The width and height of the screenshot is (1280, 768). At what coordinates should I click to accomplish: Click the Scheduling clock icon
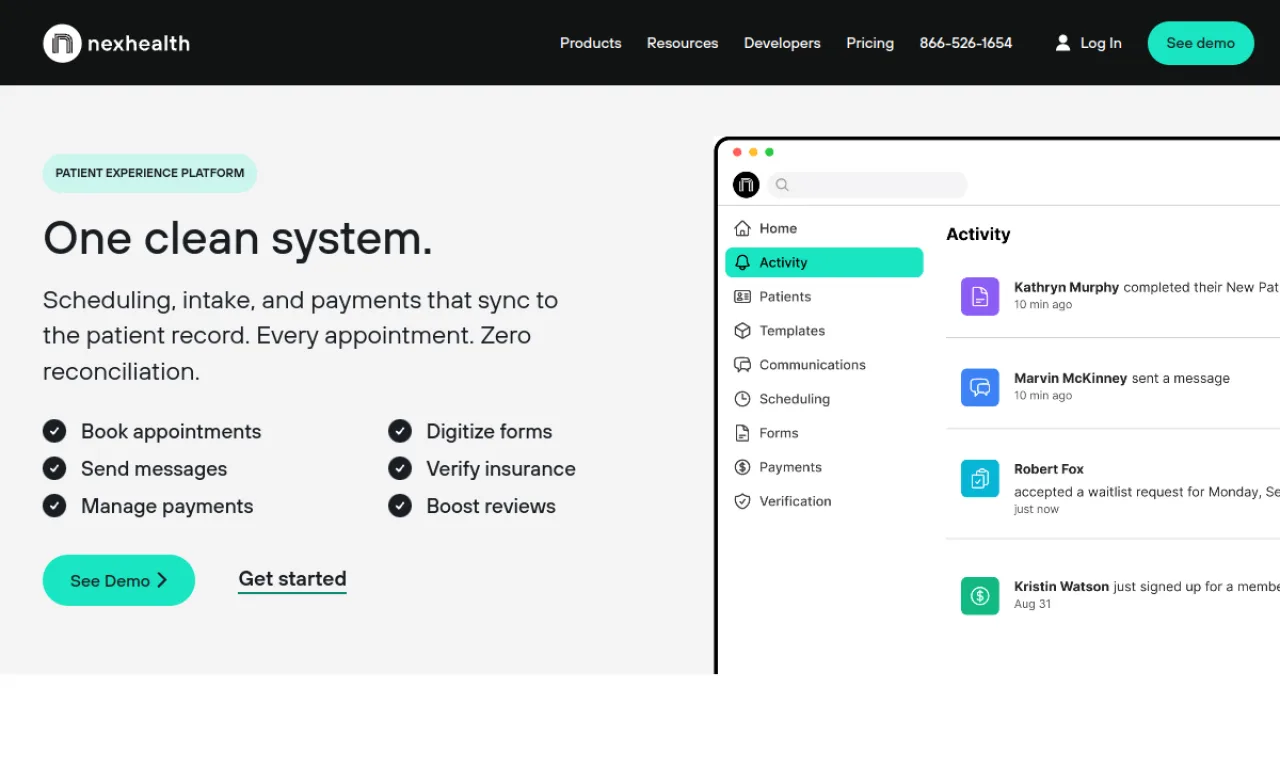pos(742,399)
